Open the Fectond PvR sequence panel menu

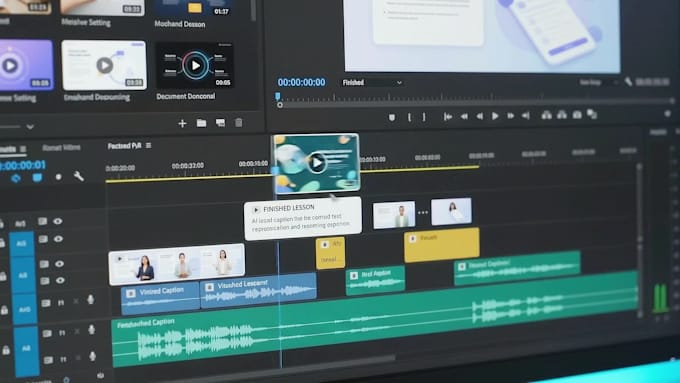point(149,145)
